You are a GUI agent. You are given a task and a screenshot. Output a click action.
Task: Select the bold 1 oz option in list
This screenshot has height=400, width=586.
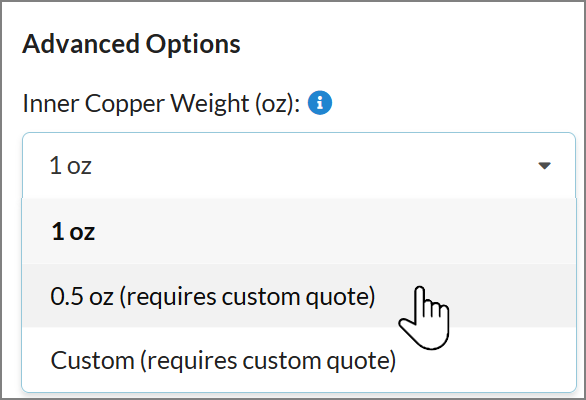299,231
